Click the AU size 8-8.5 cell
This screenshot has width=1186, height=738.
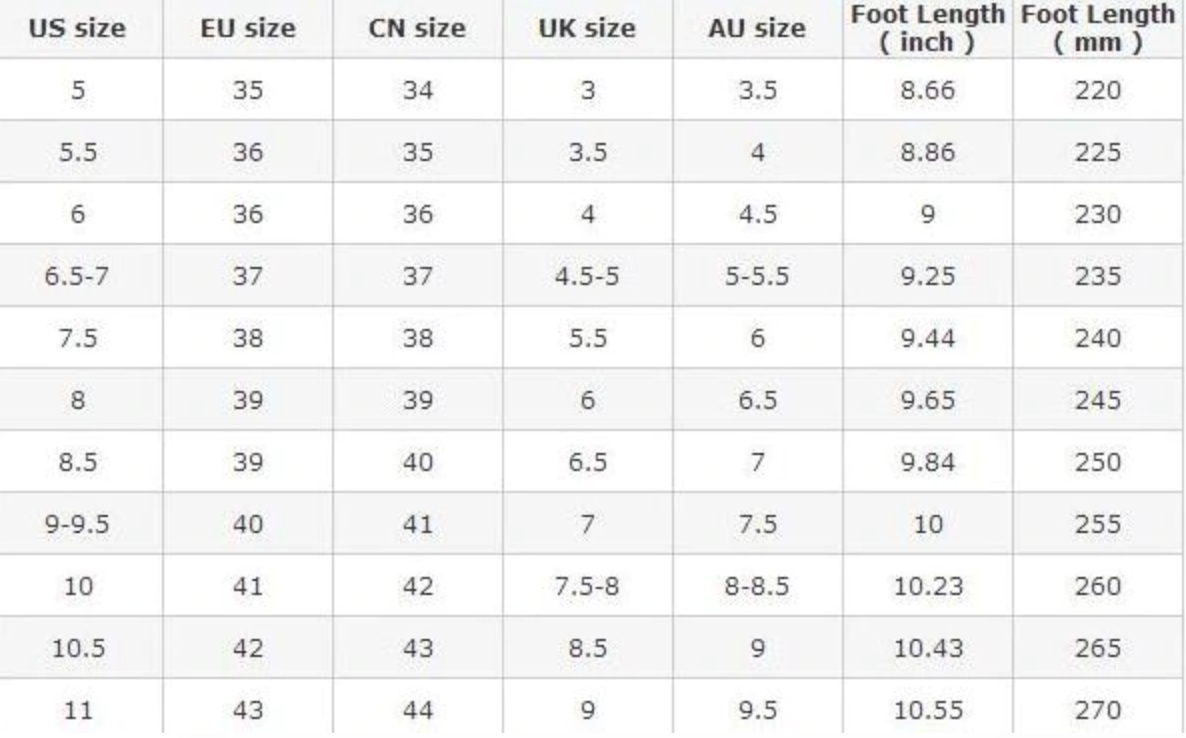(x=756, y=587)
